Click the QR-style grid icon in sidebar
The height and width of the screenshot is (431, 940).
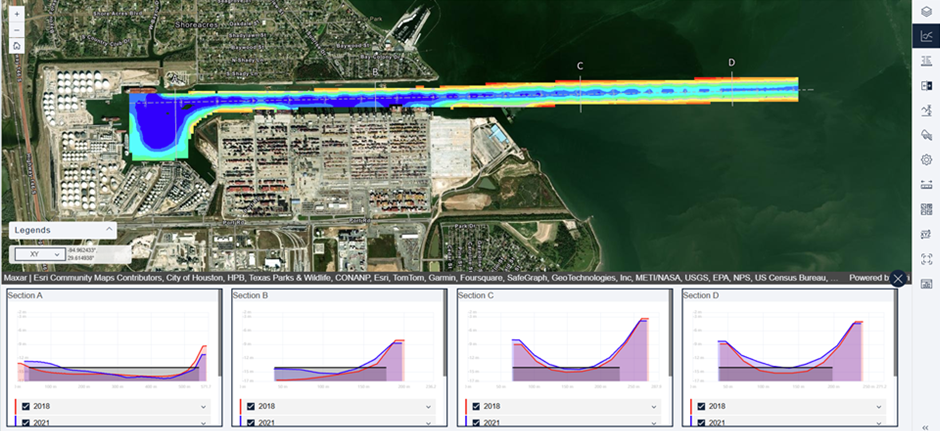926,209
